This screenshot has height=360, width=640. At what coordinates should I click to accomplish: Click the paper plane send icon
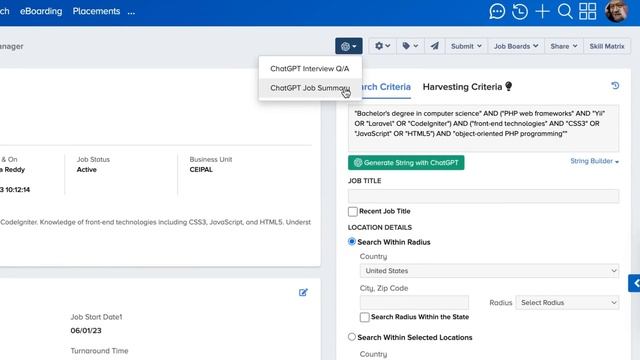[435, 46]
